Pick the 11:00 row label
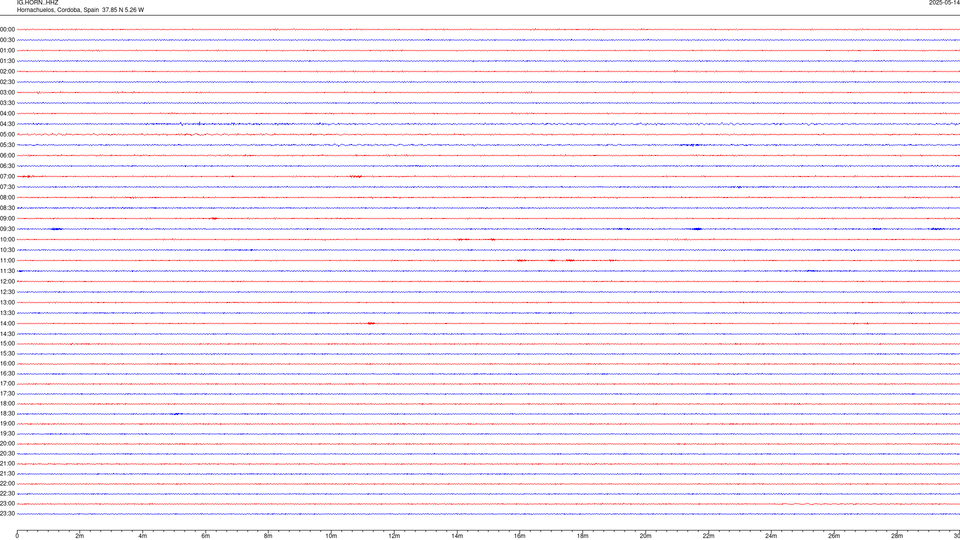The height and width of the screenshot is (540, 960). pos(7,260)
